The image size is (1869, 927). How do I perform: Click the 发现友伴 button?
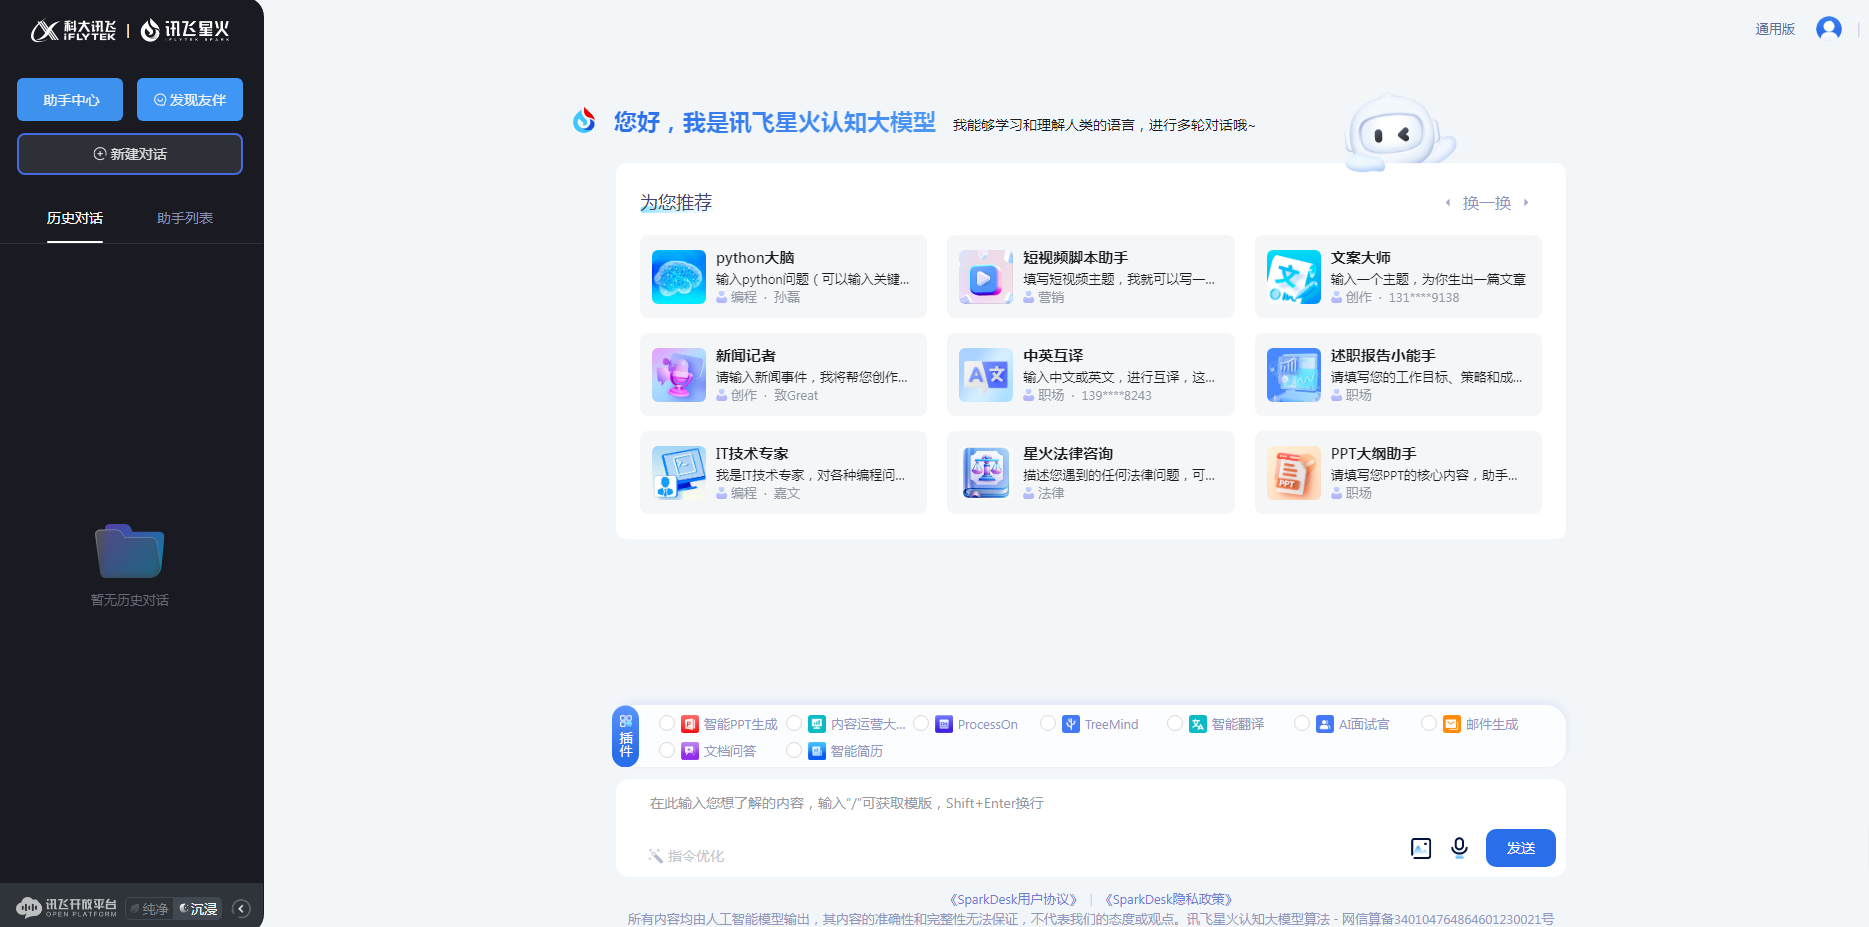pos(190,100)
